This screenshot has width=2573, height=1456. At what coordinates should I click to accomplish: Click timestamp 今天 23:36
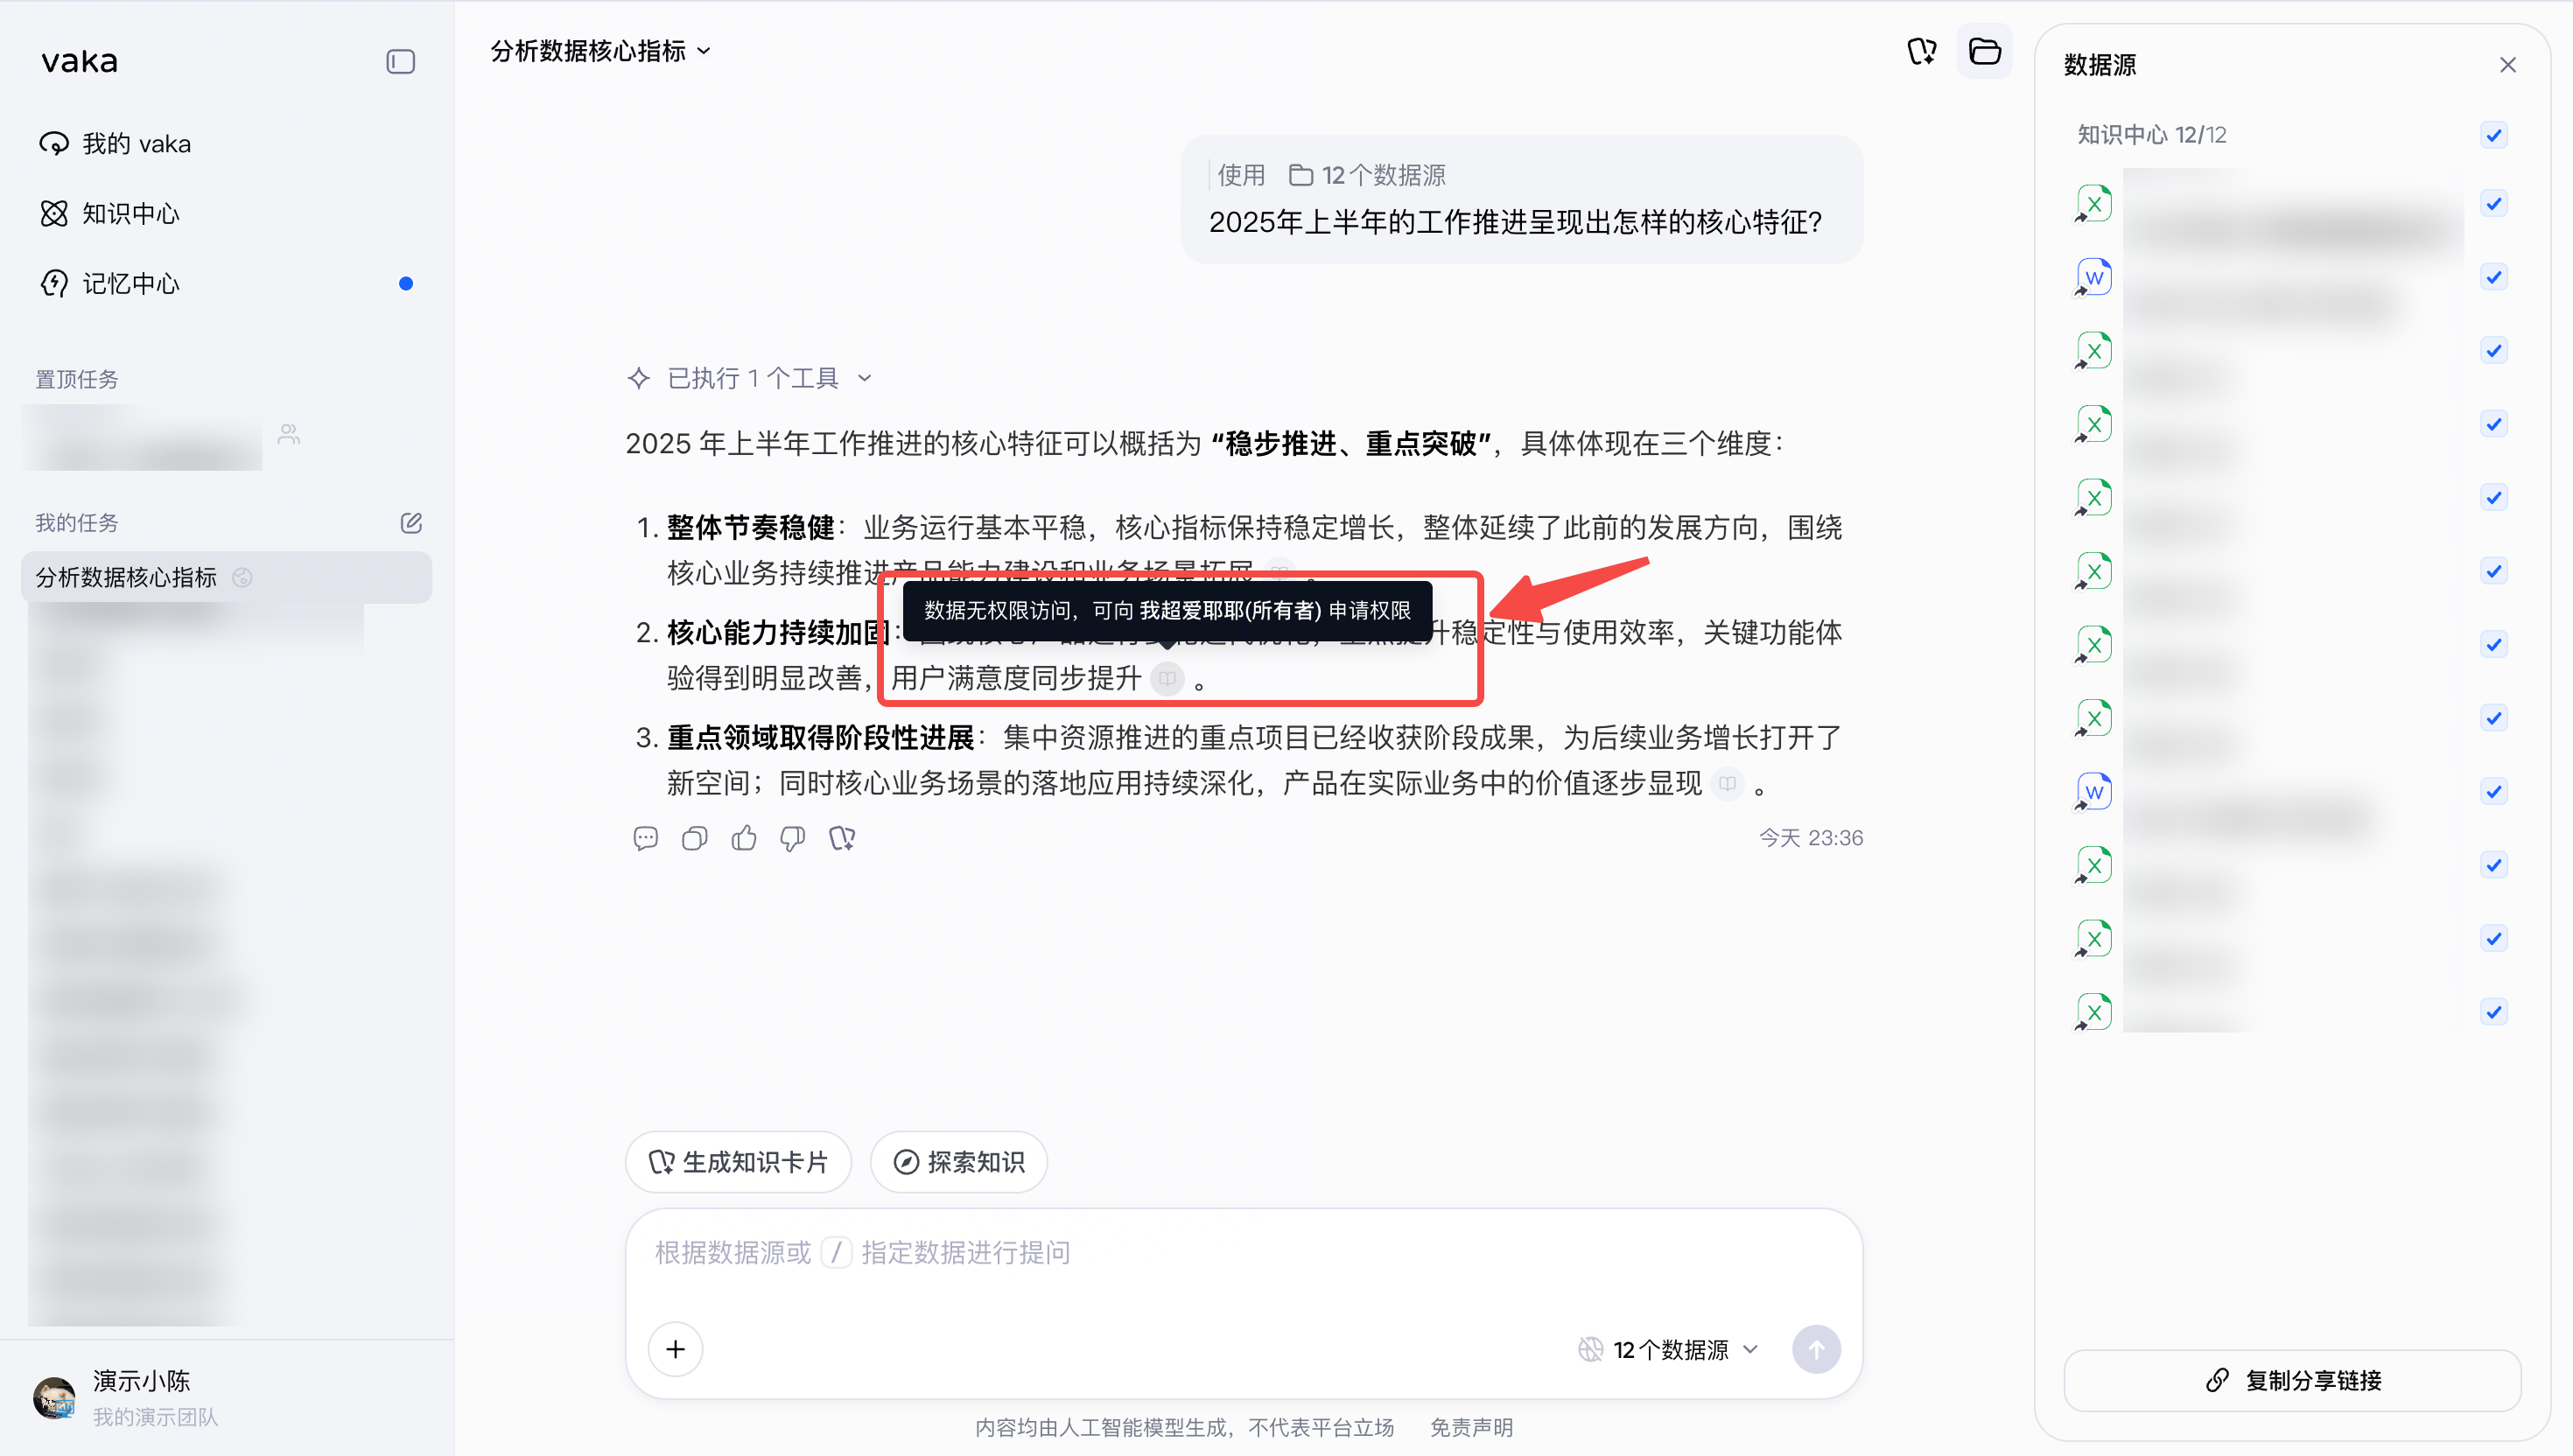(x=1811, y=838)
